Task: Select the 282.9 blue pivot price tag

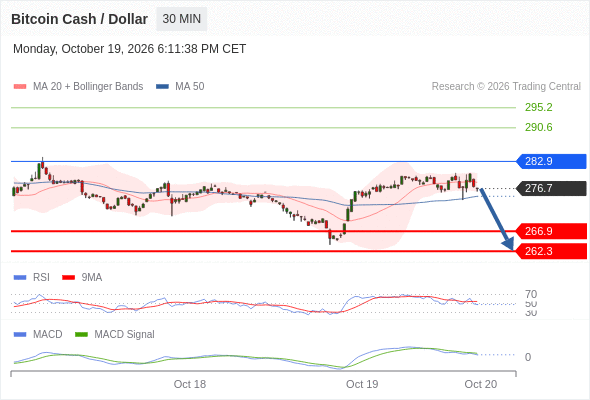Action: [x=551, y=161]
